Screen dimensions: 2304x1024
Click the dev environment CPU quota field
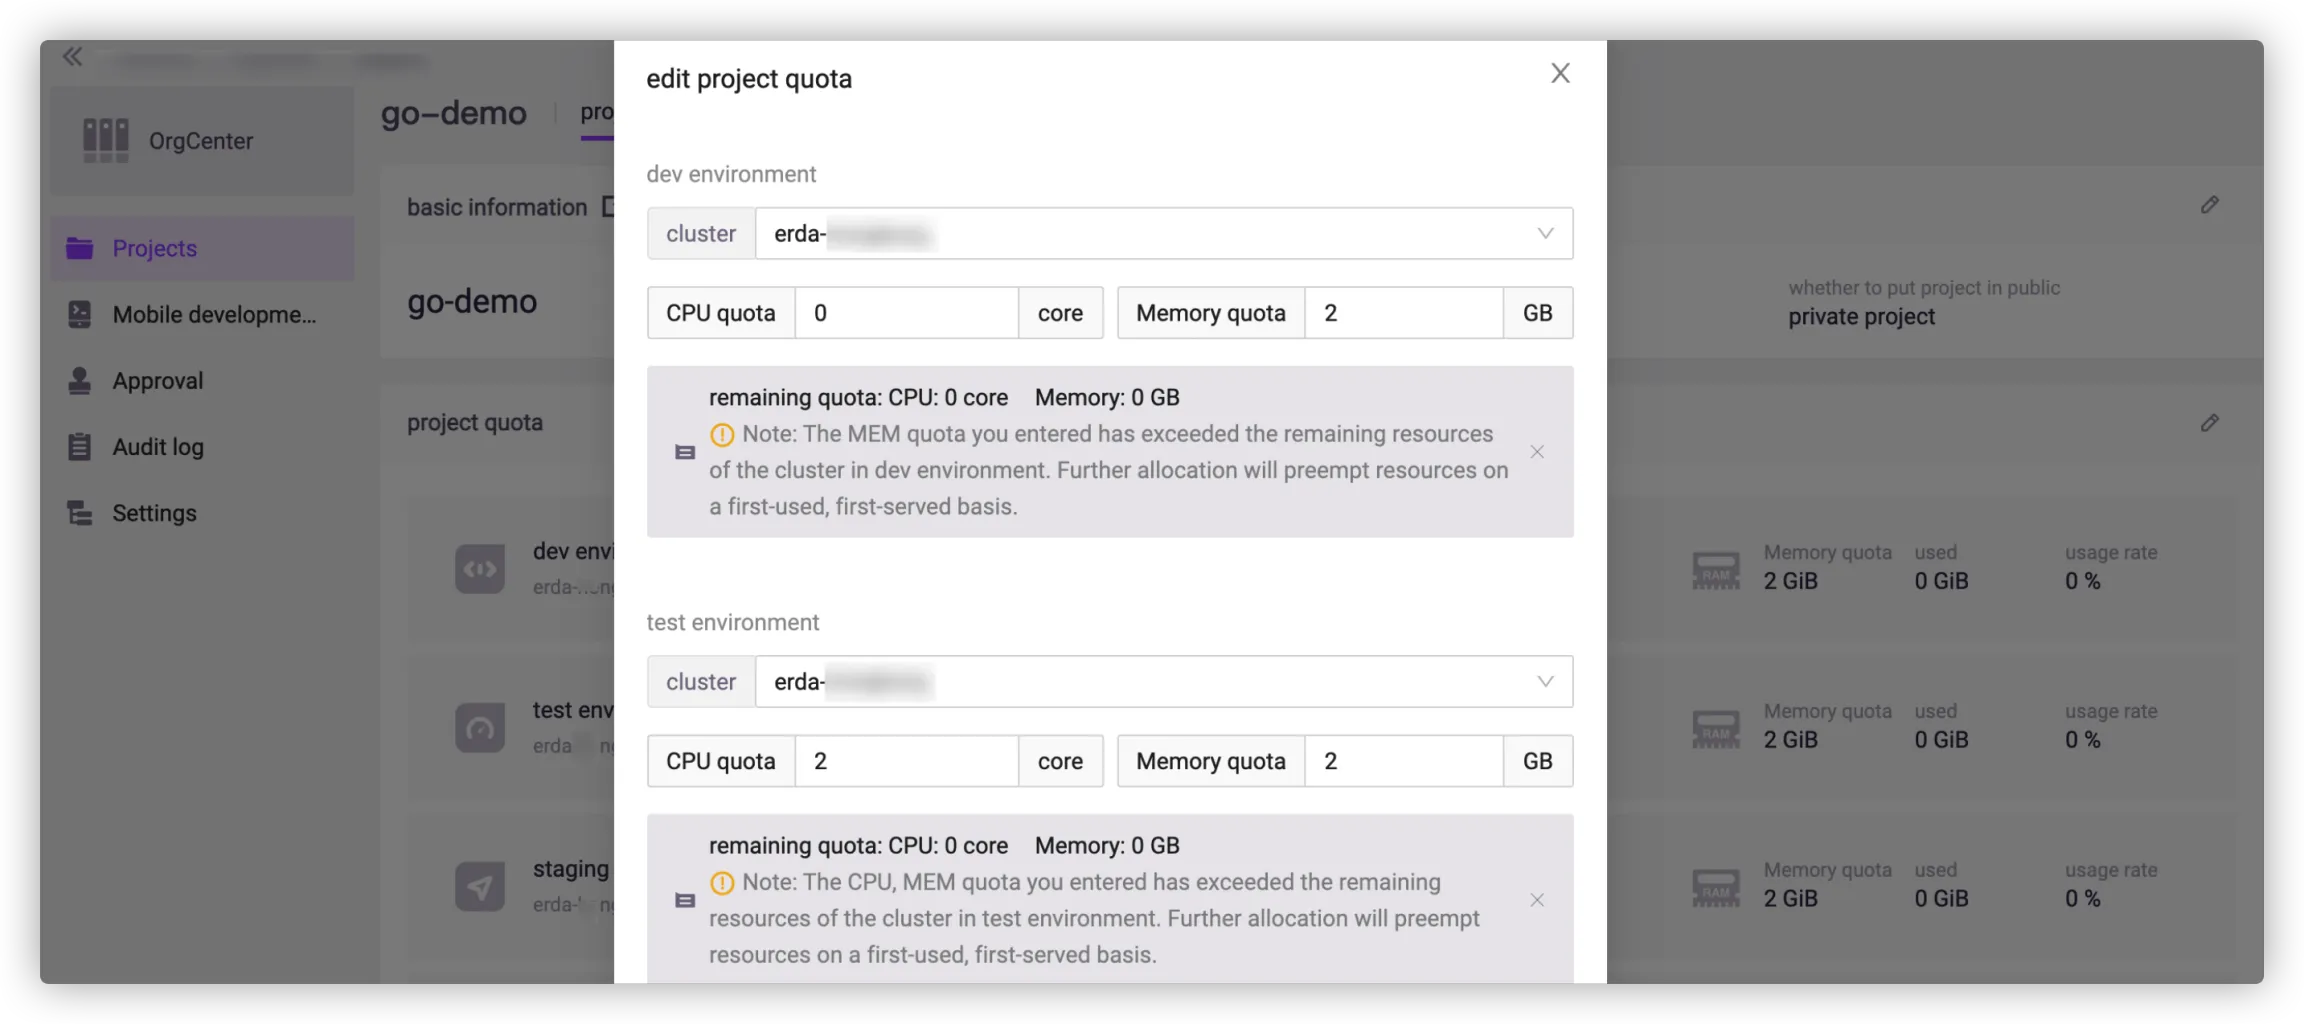pyautogui.click(x=906, y=313)
